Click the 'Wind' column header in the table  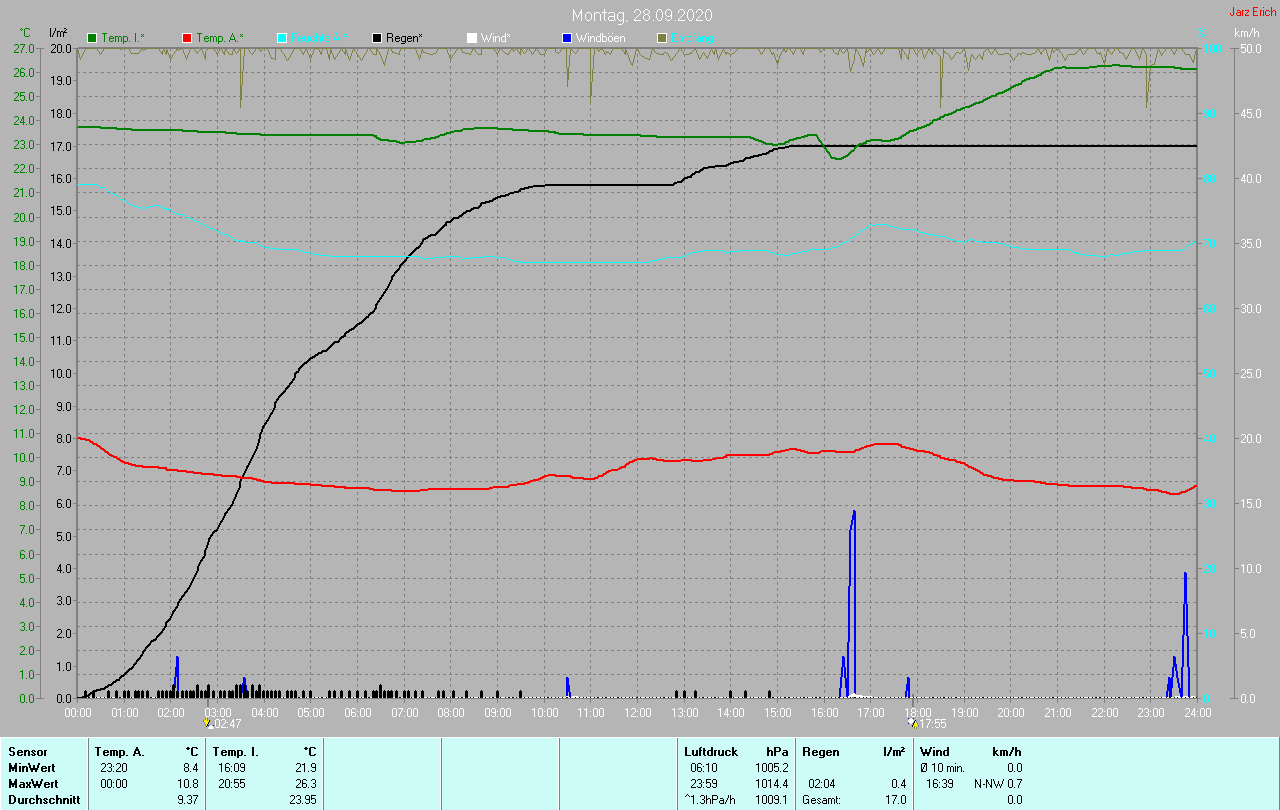click(935, 752)
